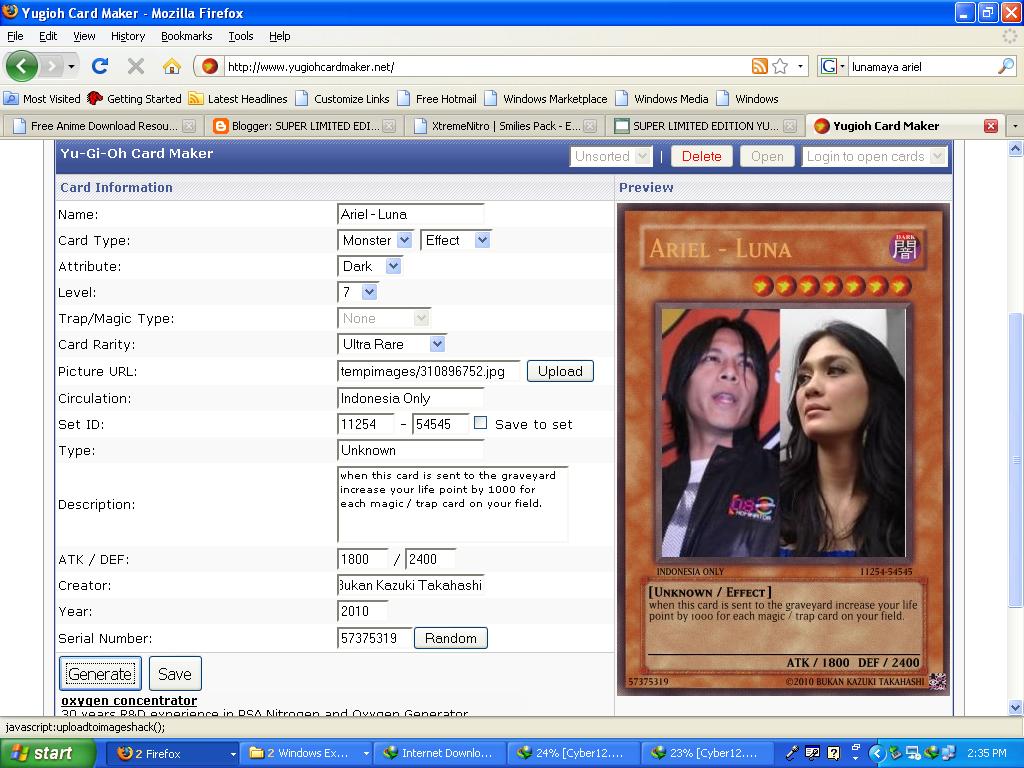
Task: Click the Generate button
Action: click(x=100, y=674)
